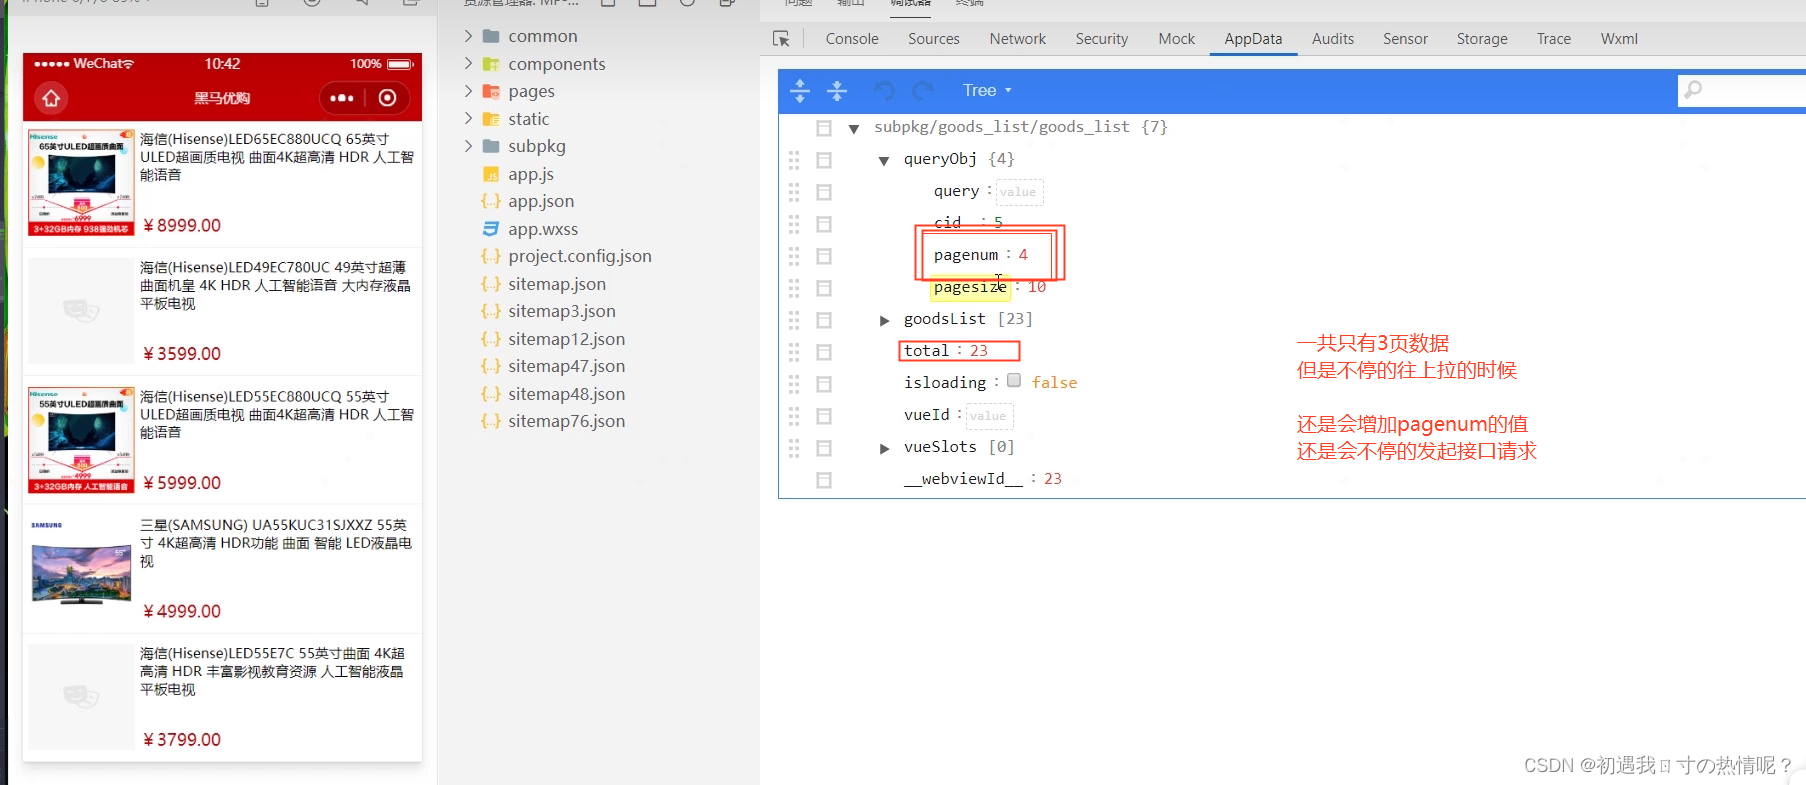Click the static folder icon
Screen dimensions: 1806x785
pos(491,119)
